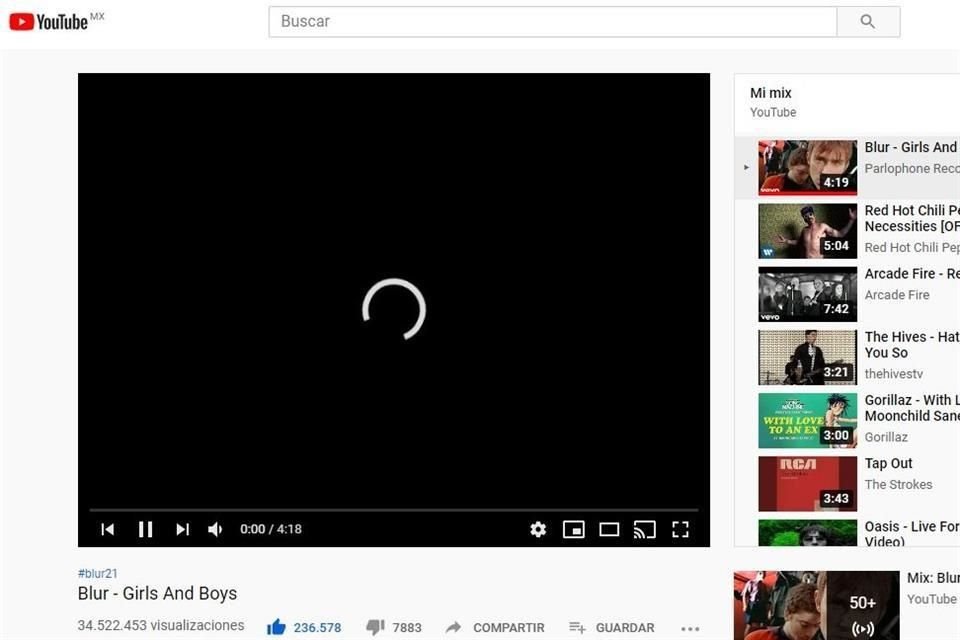
Task: Skip to the next video
Action: point(182,529)
